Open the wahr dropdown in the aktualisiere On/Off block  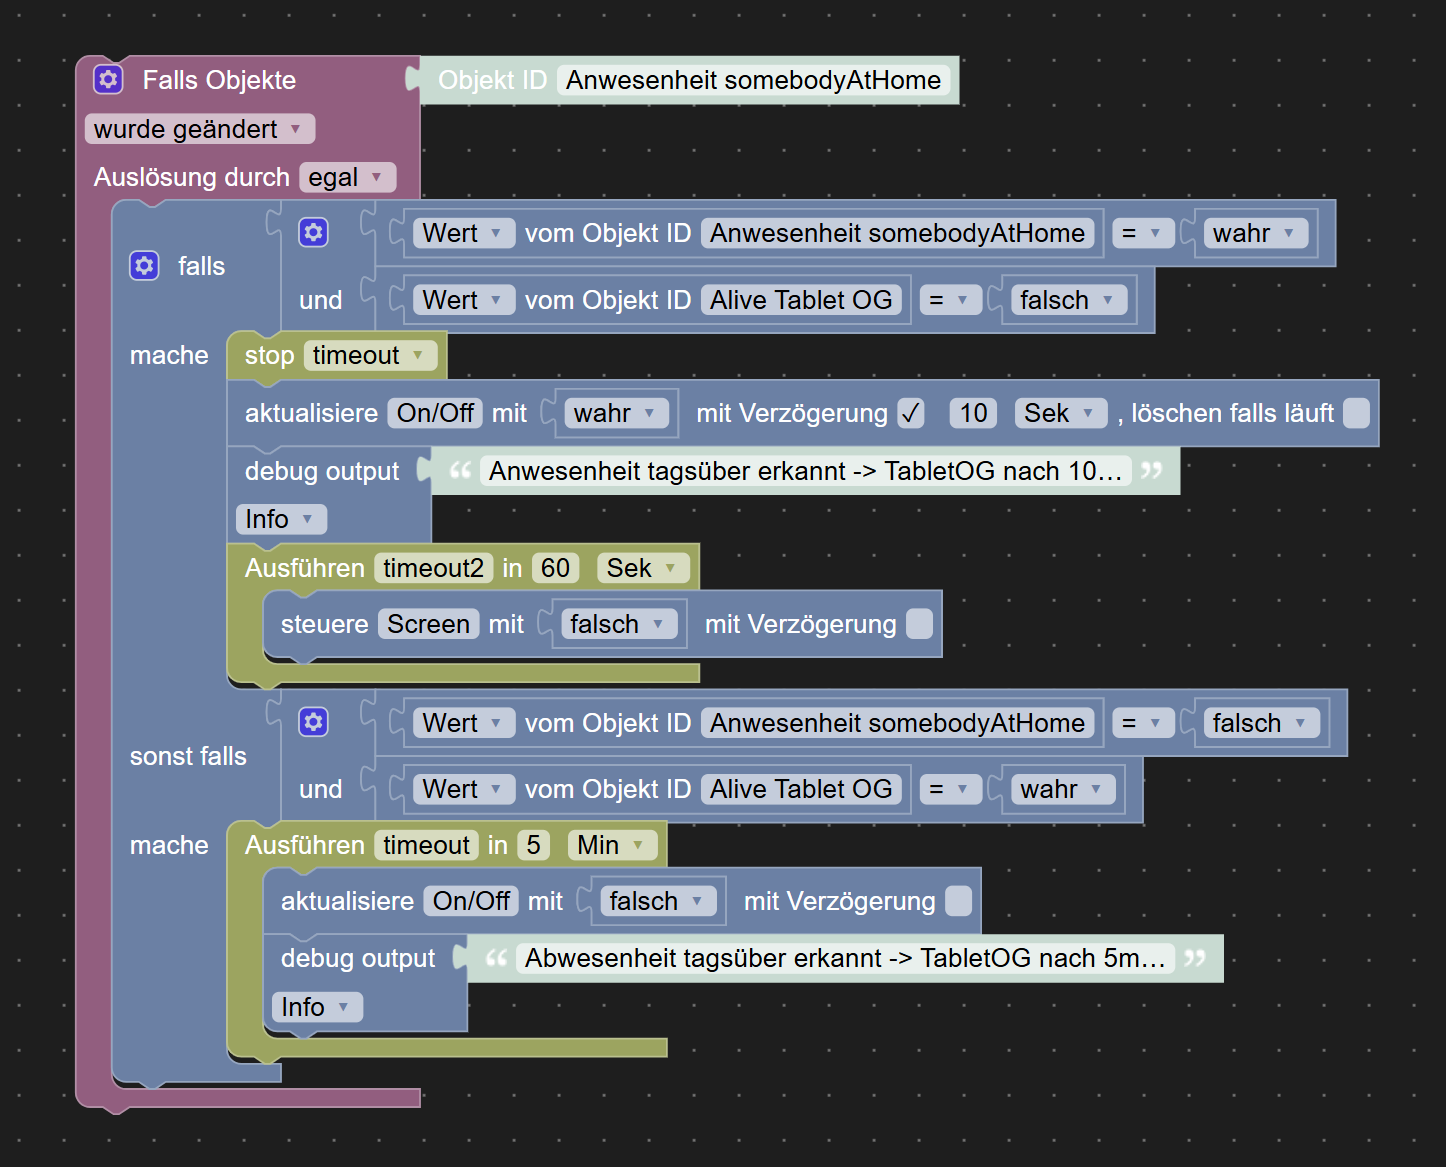[616, 413]
